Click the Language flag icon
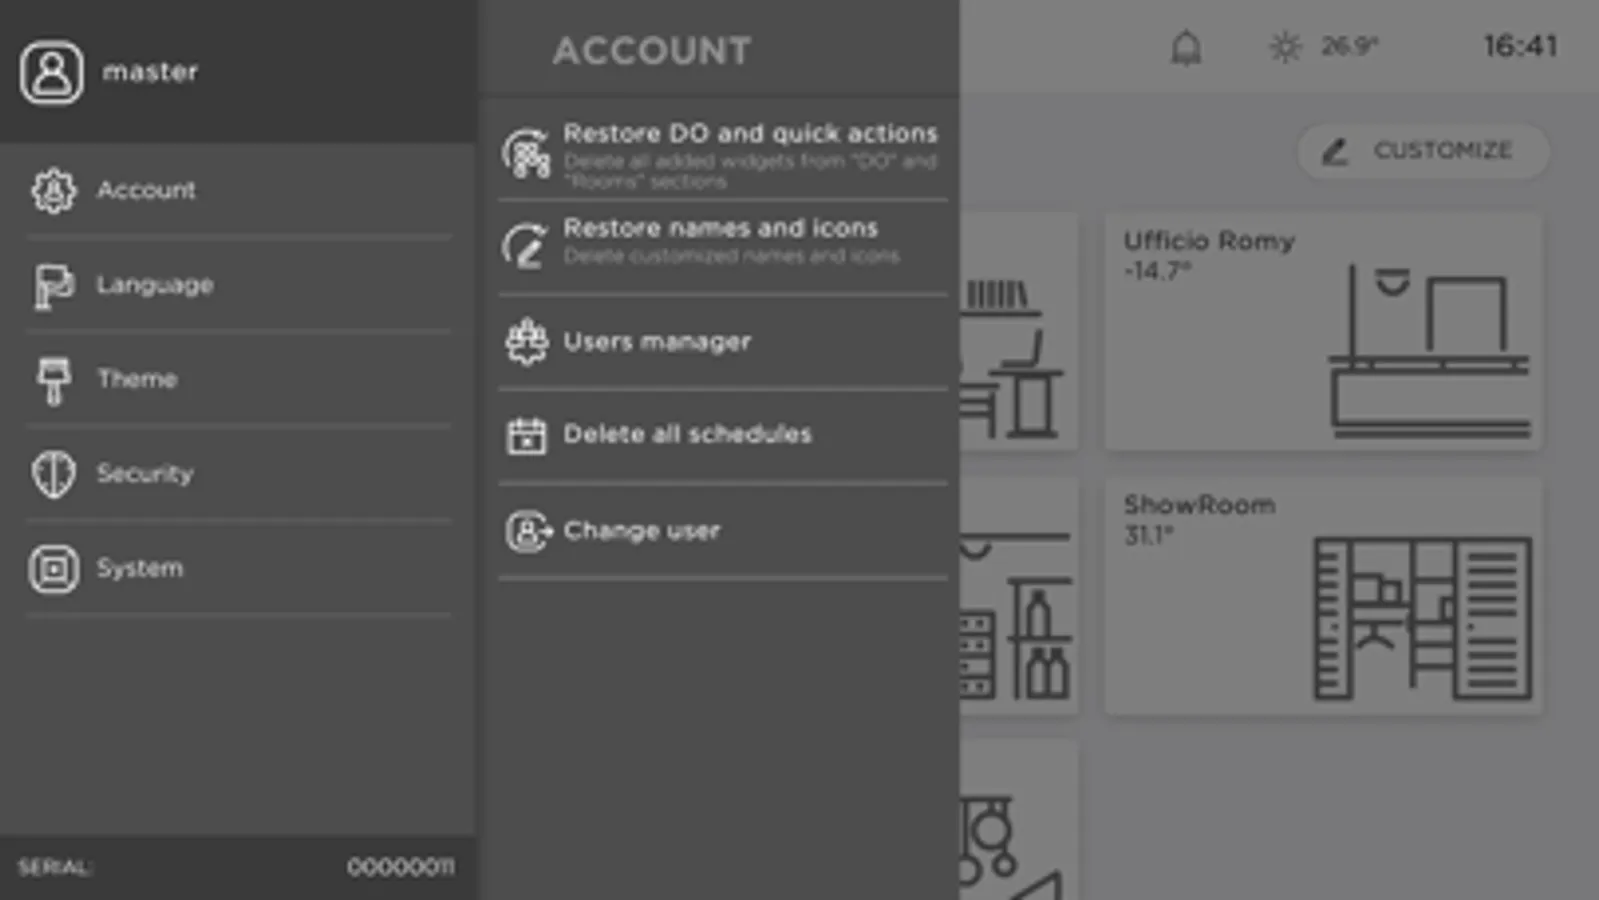Image resolution: width=1599 pixels, height=900 pixels. click(53, 286)
